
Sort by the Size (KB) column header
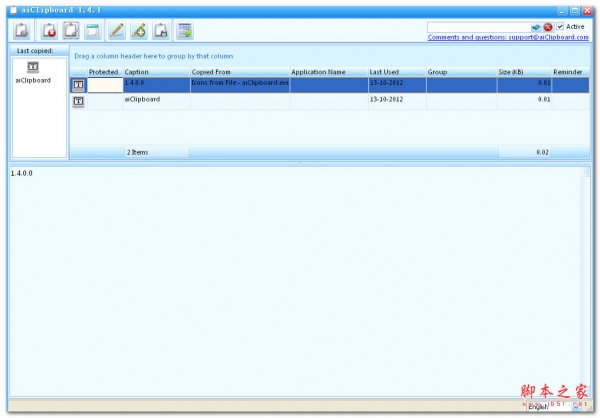pos(524,72)
